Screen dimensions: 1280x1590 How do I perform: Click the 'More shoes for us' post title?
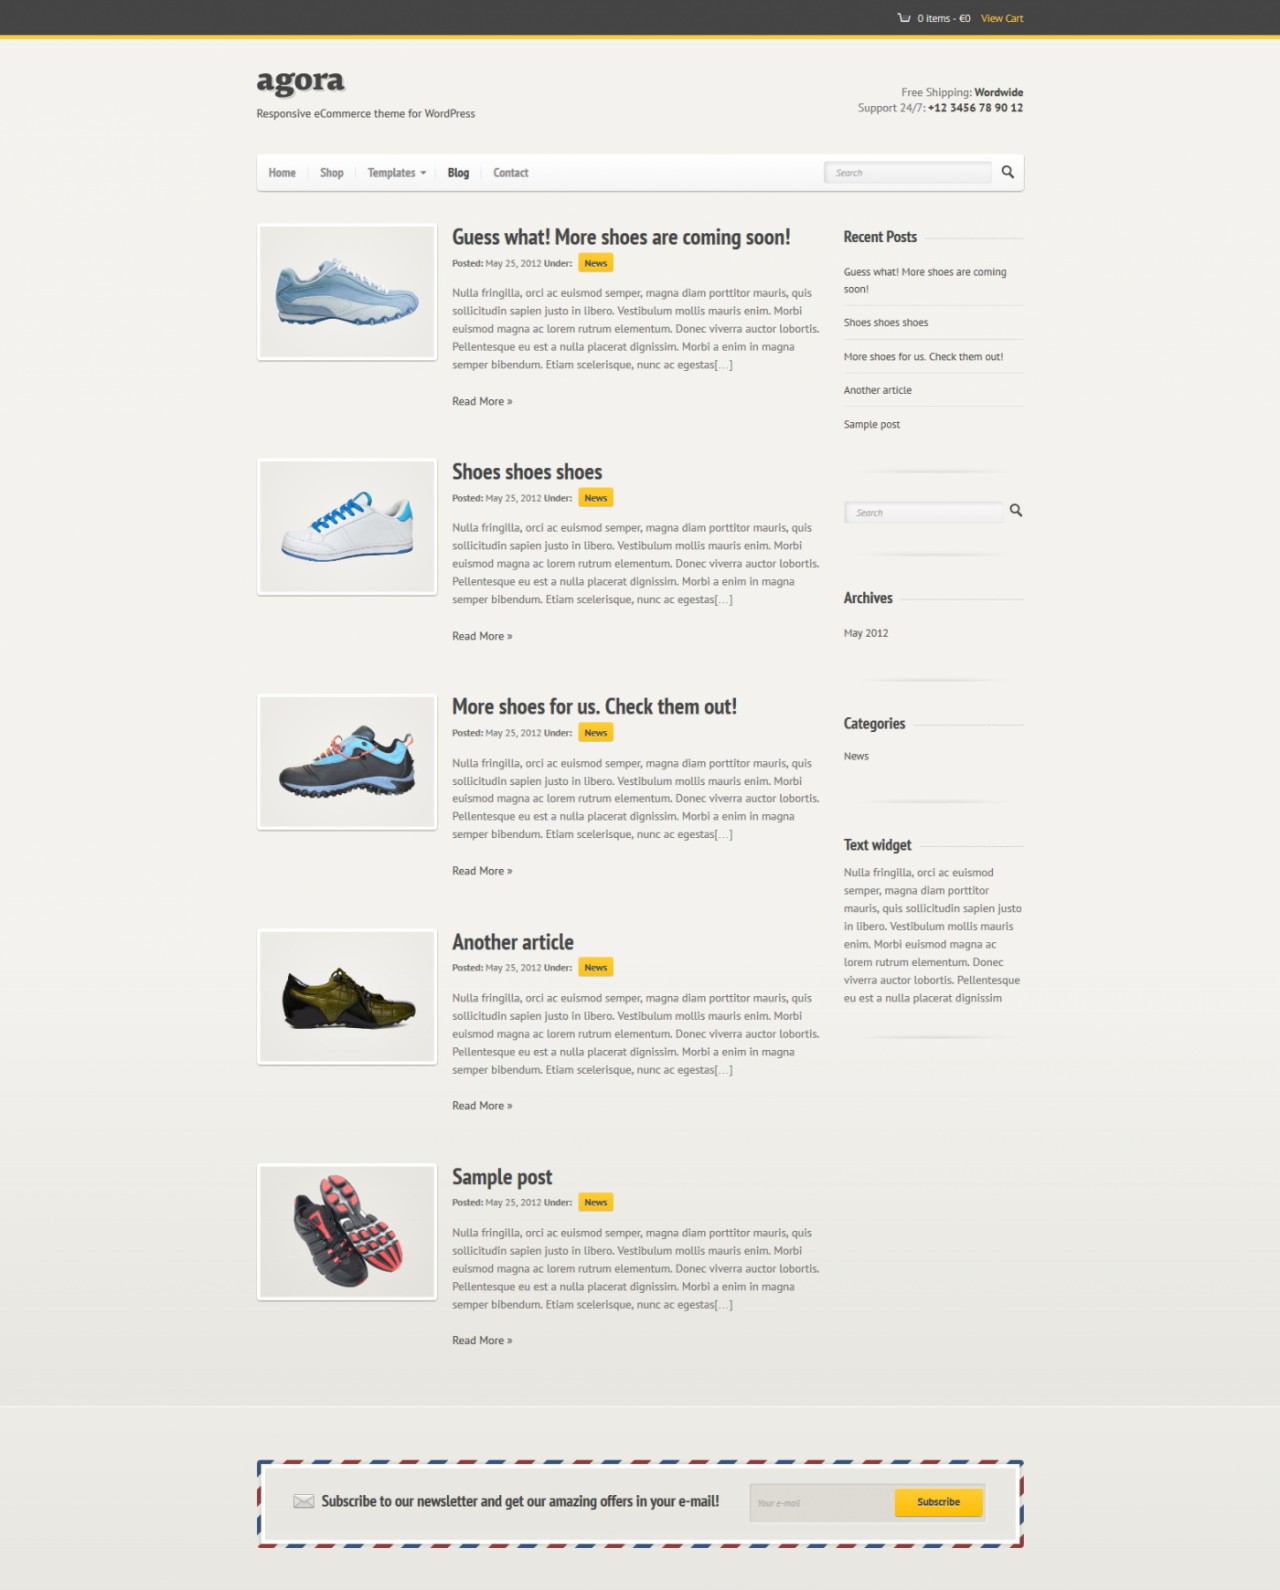click(594, 707)
